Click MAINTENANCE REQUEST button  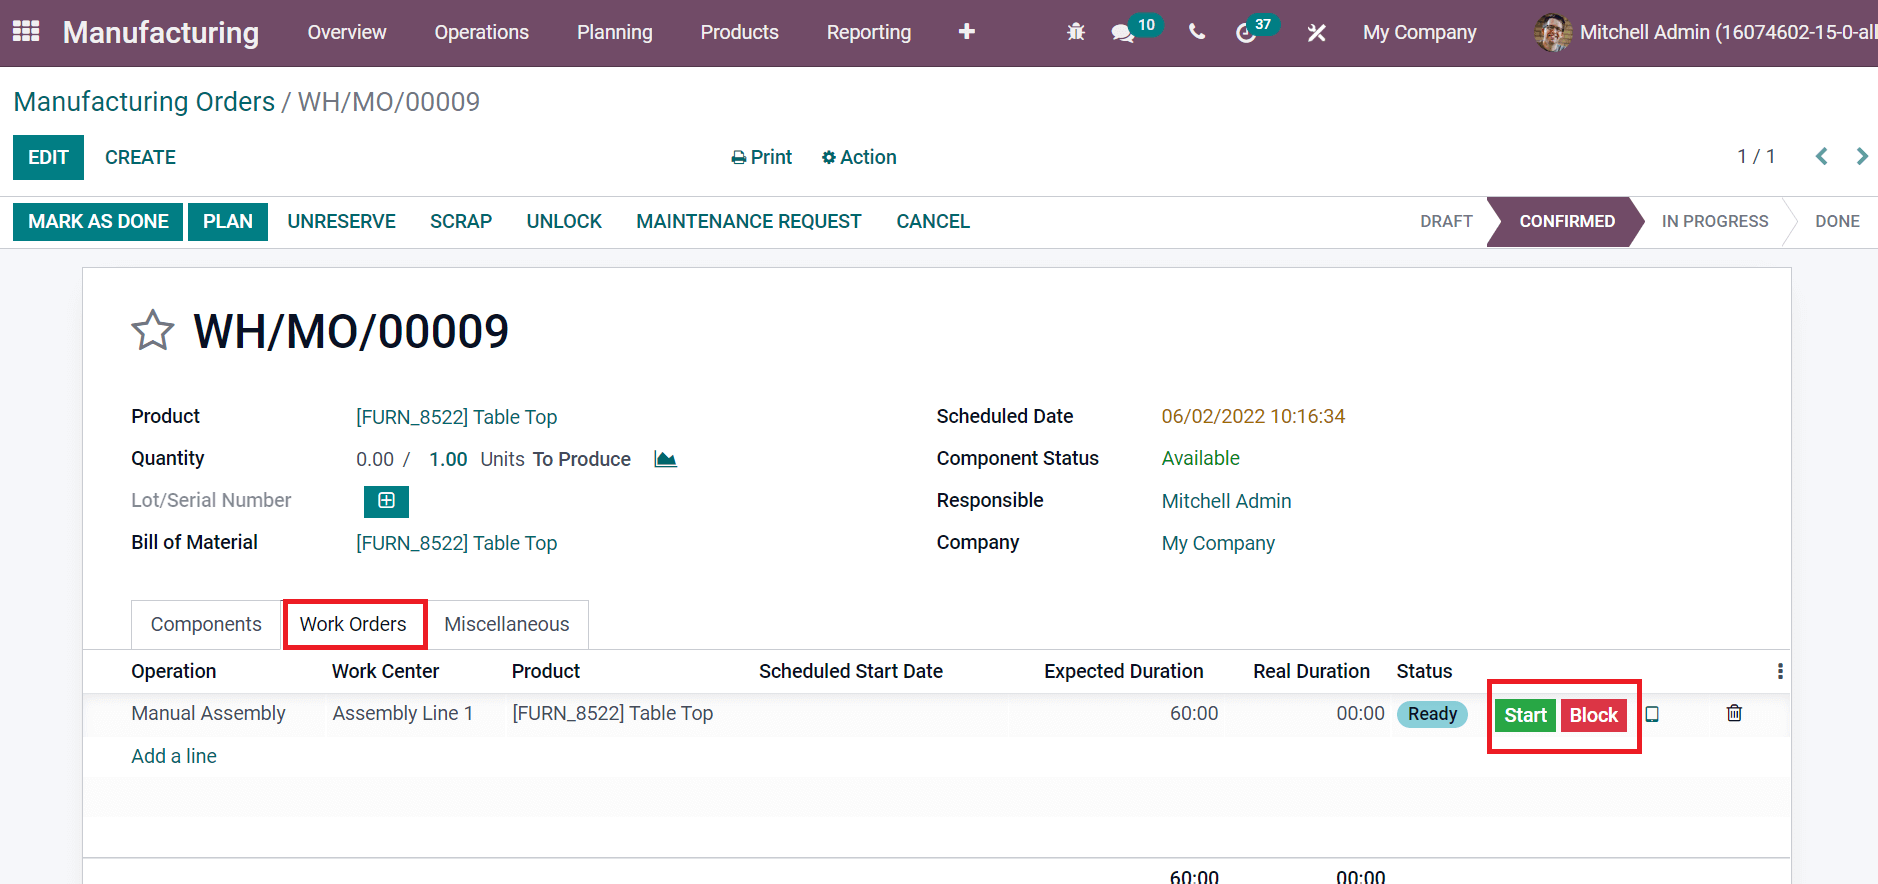[749, 221]
